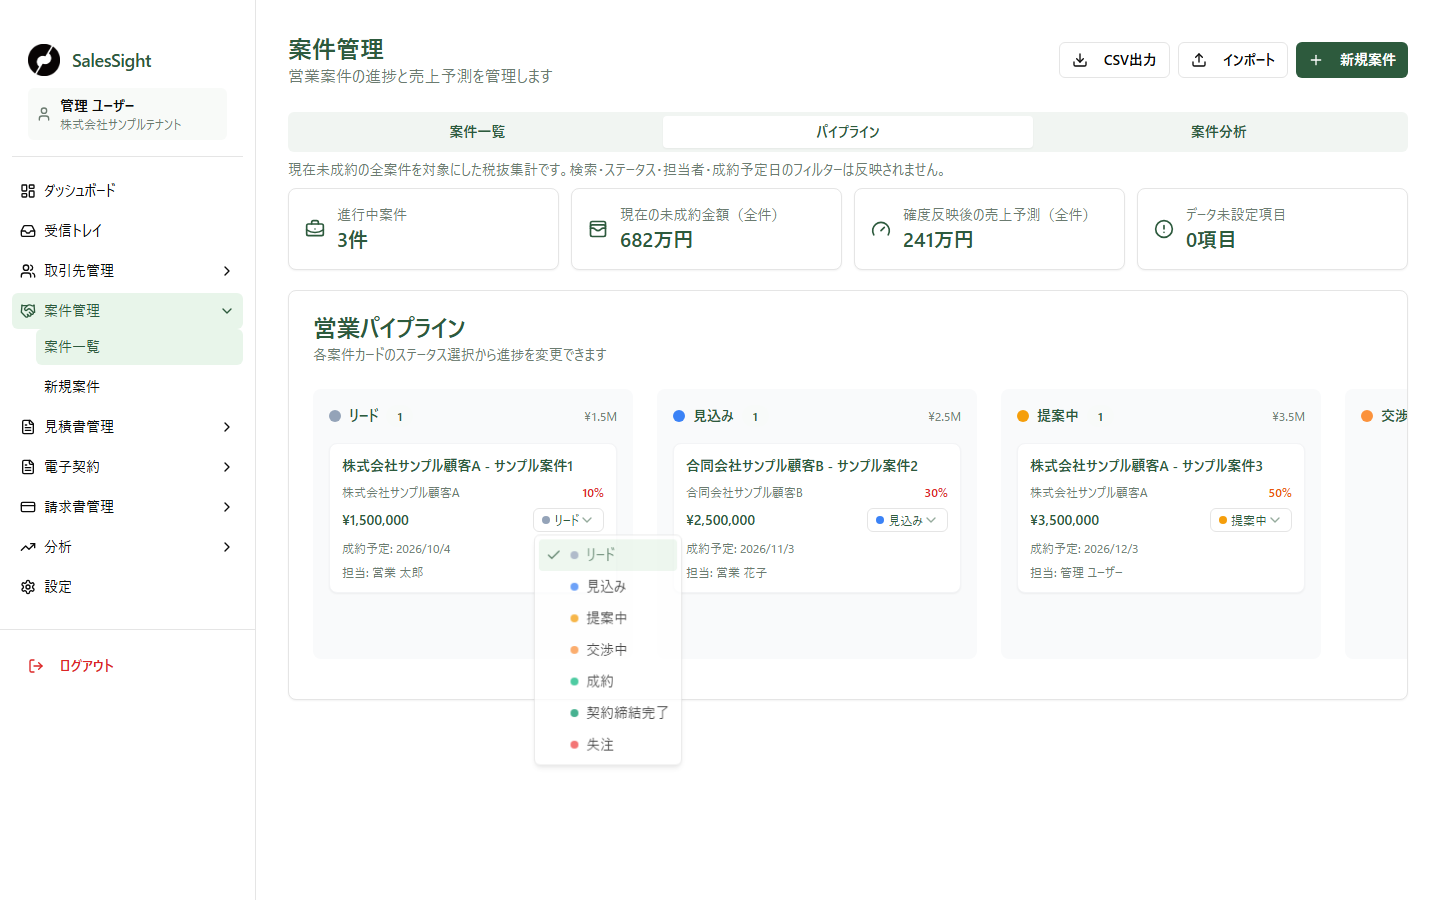Create a deal with 新規案件 button
Screen dimensions: 1440x900
pos(1352,60)
